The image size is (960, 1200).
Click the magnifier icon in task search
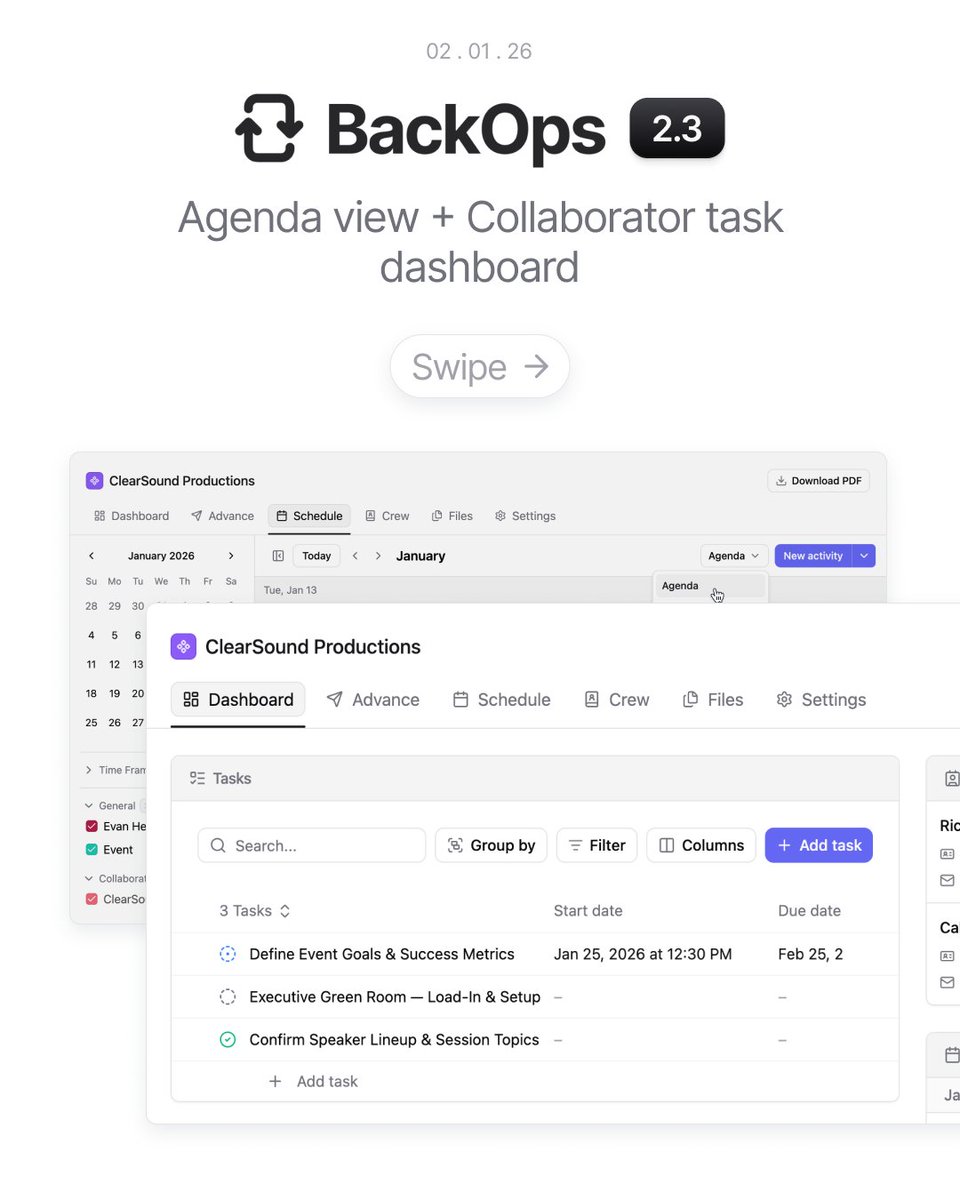[218, 846]
